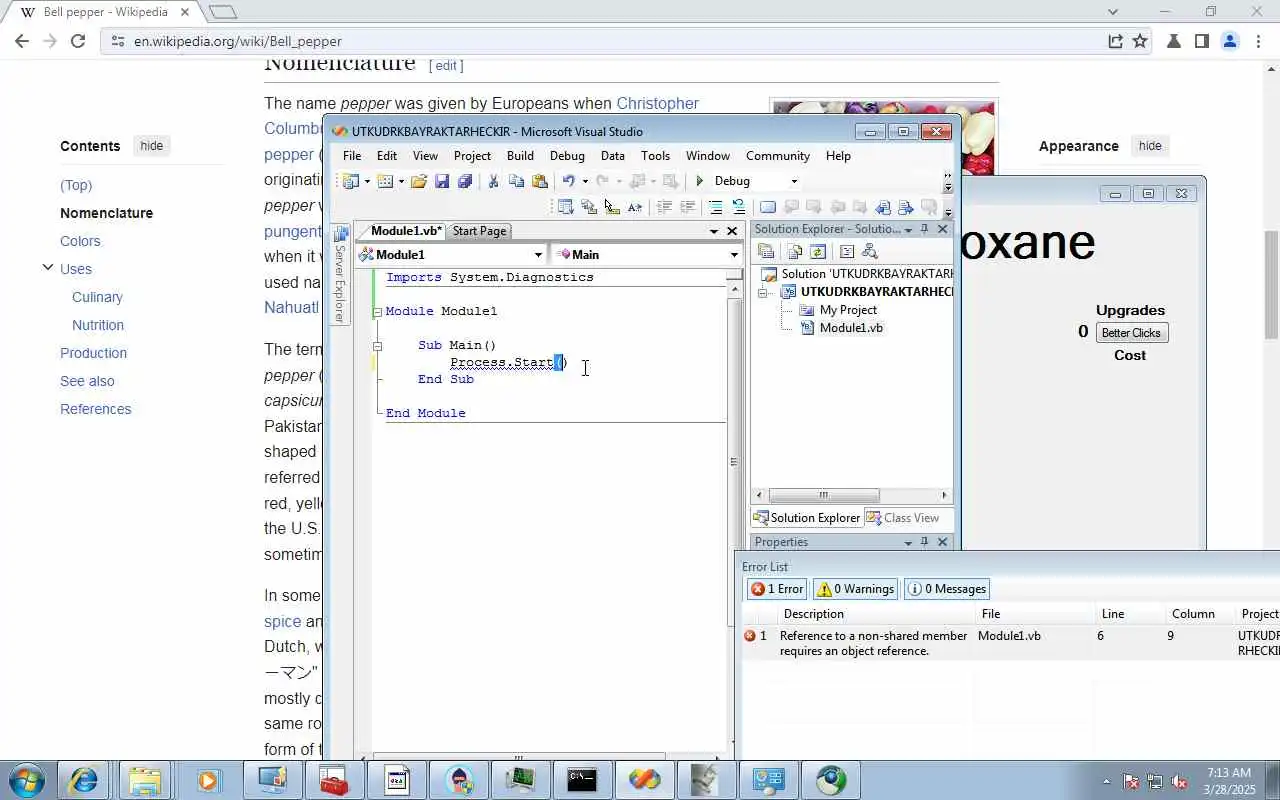Click the Better Clicks upgrade button
Screen dimensions: 1280x800
coord(1131,333)
